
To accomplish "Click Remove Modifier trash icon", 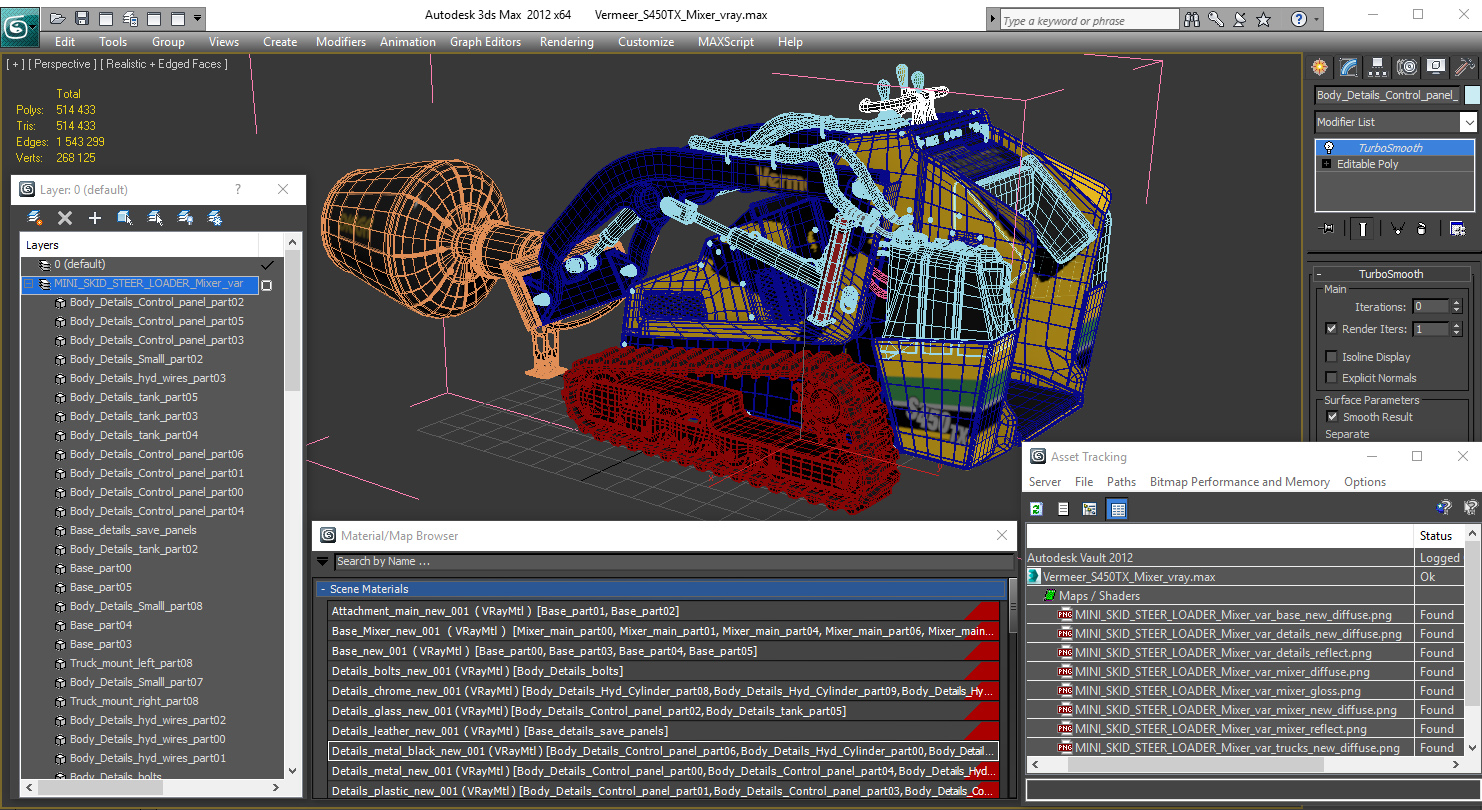I will [1422, 229].
